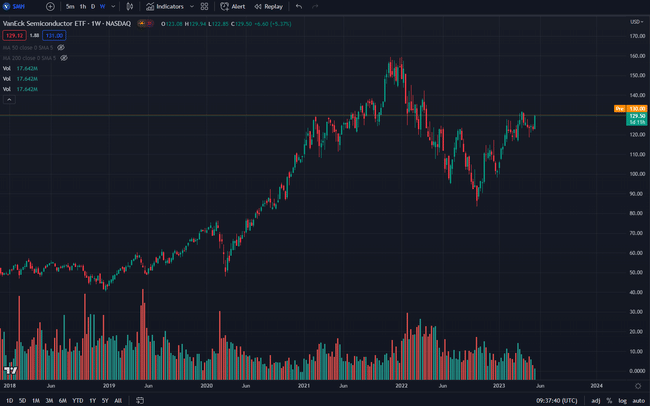Expand the Indicators favorites dropdown arrow
This screenshot has width=650, height=406.
pyautogui.click(x=190, y=6)
